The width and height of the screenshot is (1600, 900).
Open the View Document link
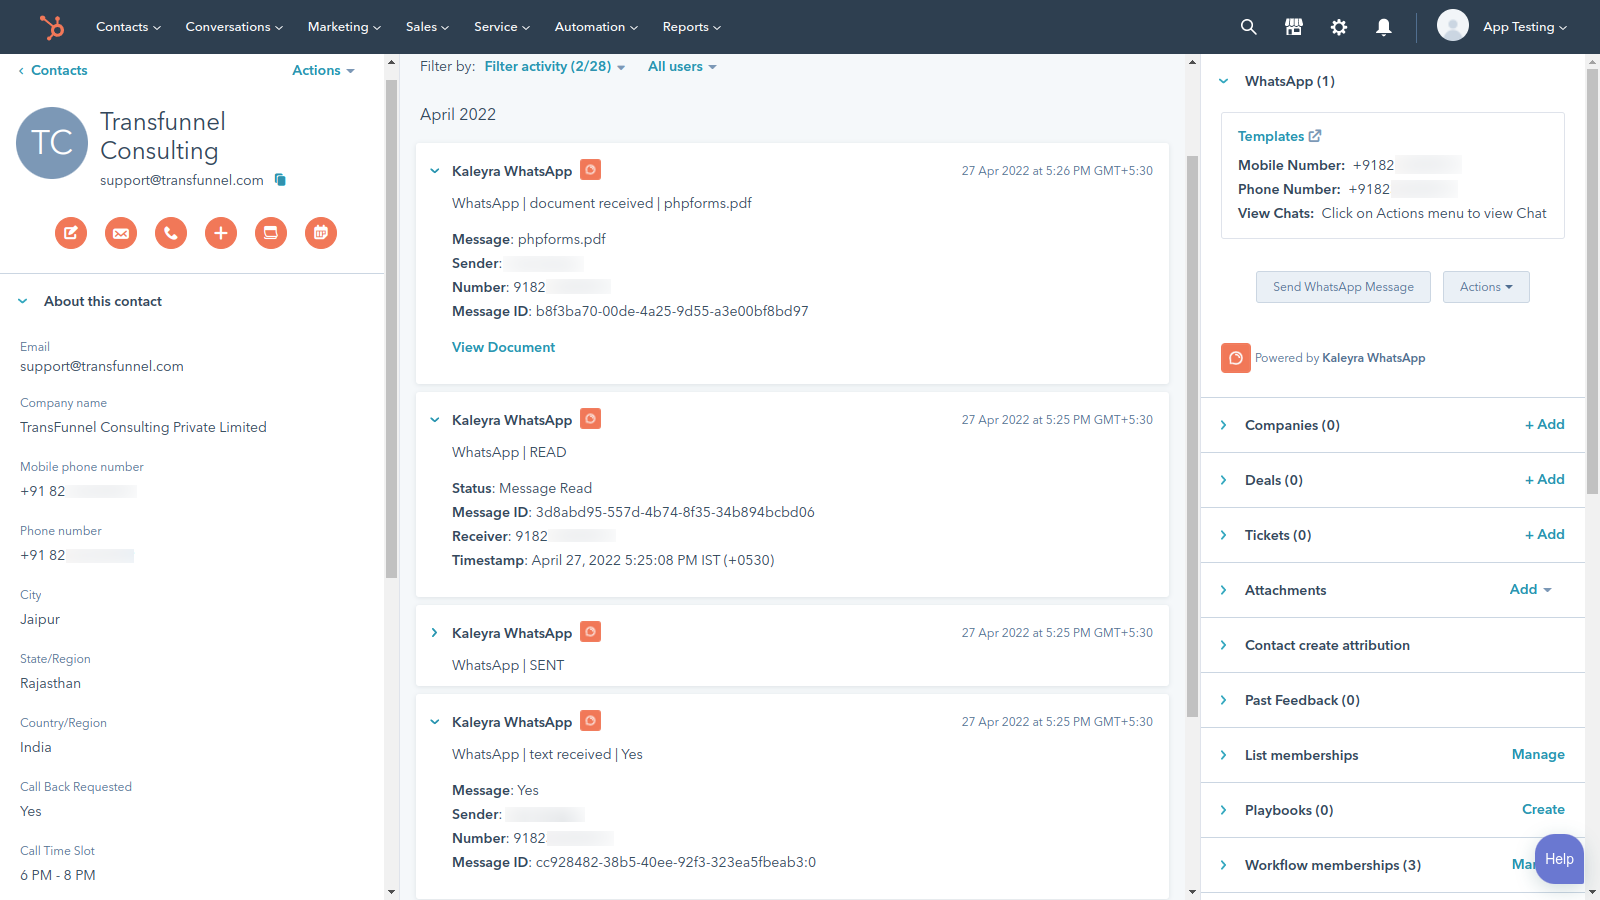point(503,347)
